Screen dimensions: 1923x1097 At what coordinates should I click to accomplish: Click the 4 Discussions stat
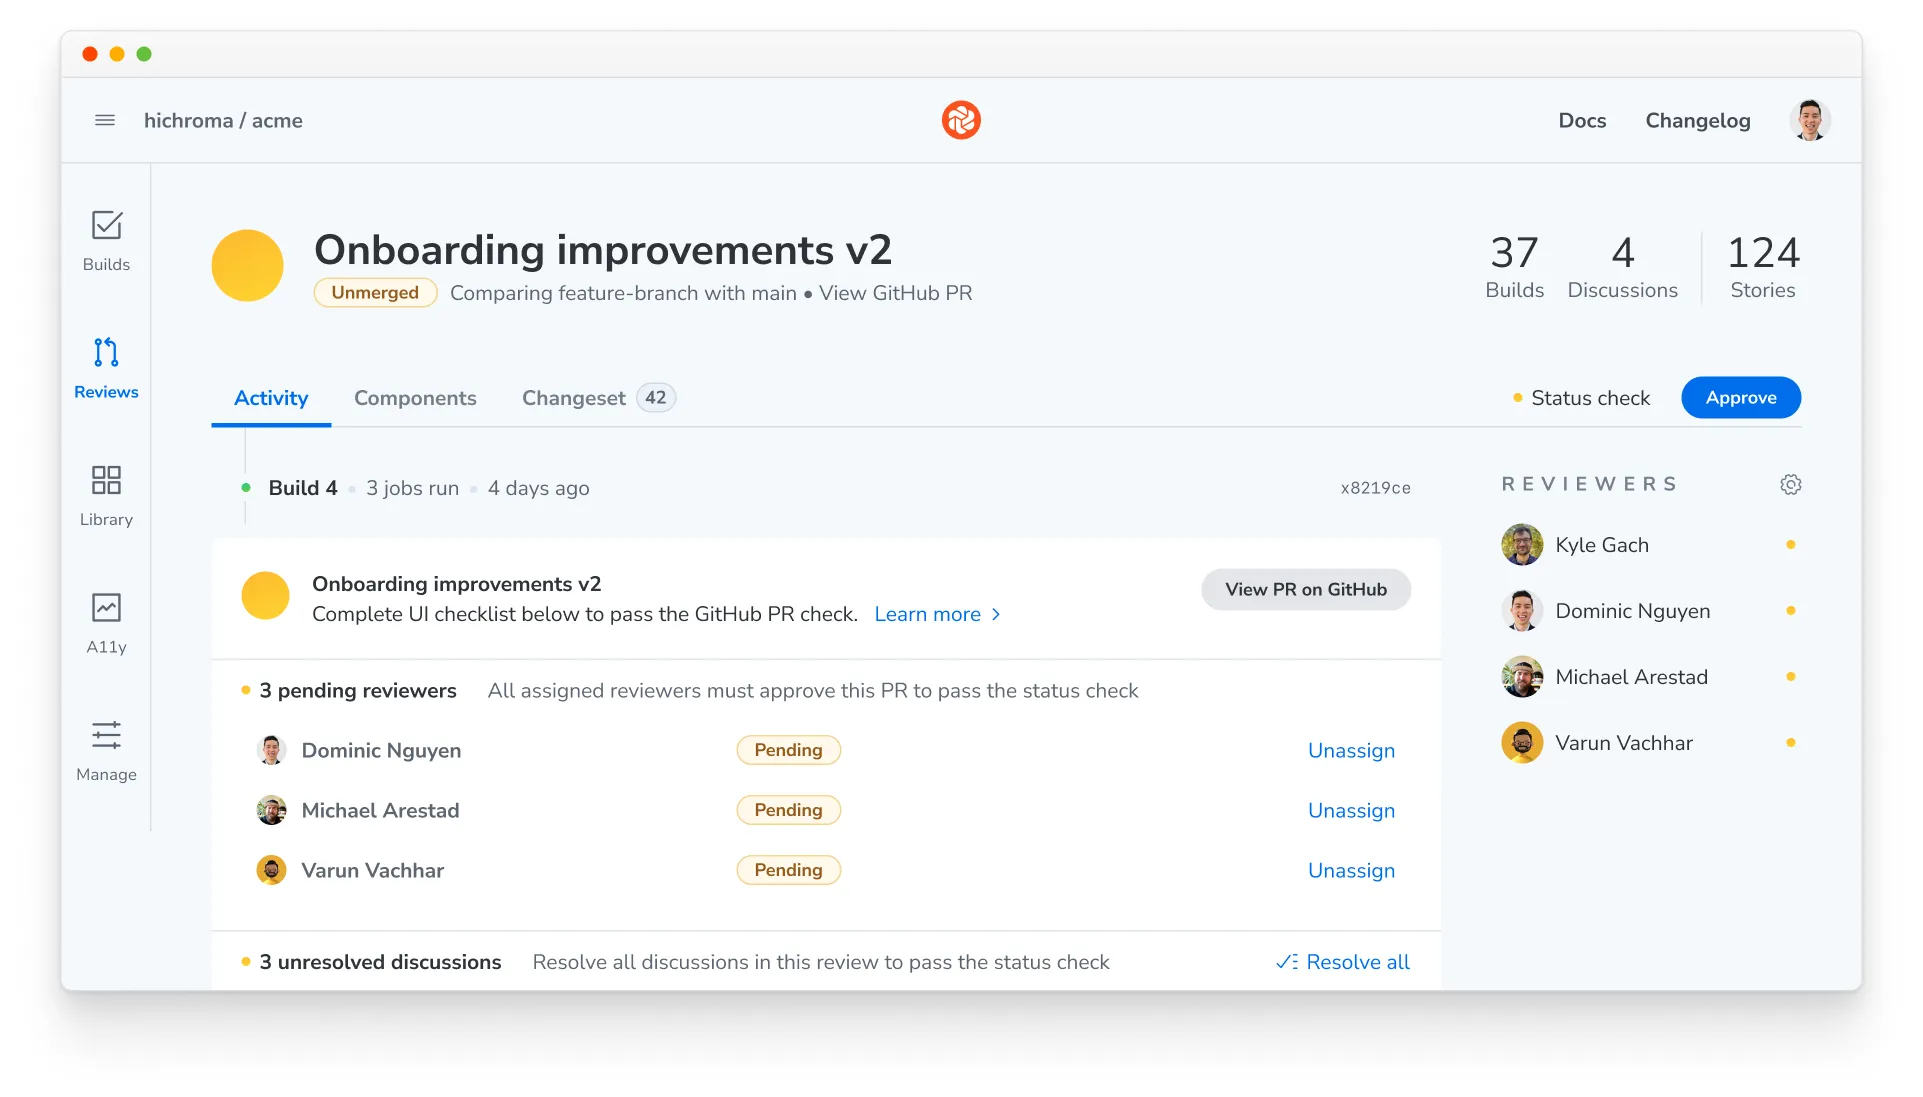[1622, 266]
